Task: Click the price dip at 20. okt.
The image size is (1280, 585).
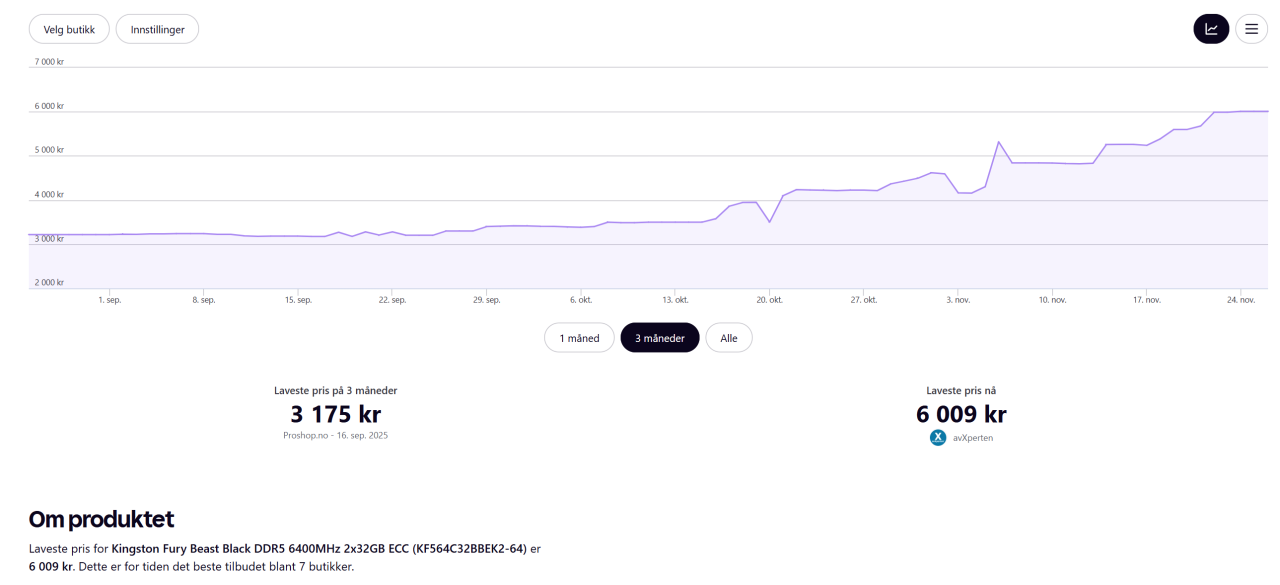Action: coord(769,221)
